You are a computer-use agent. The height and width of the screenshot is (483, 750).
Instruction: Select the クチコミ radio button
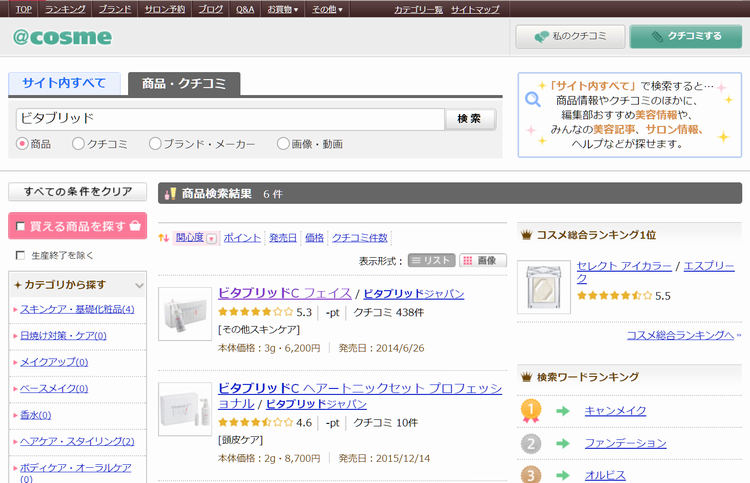pyautogui.click(x=78, y=143)
